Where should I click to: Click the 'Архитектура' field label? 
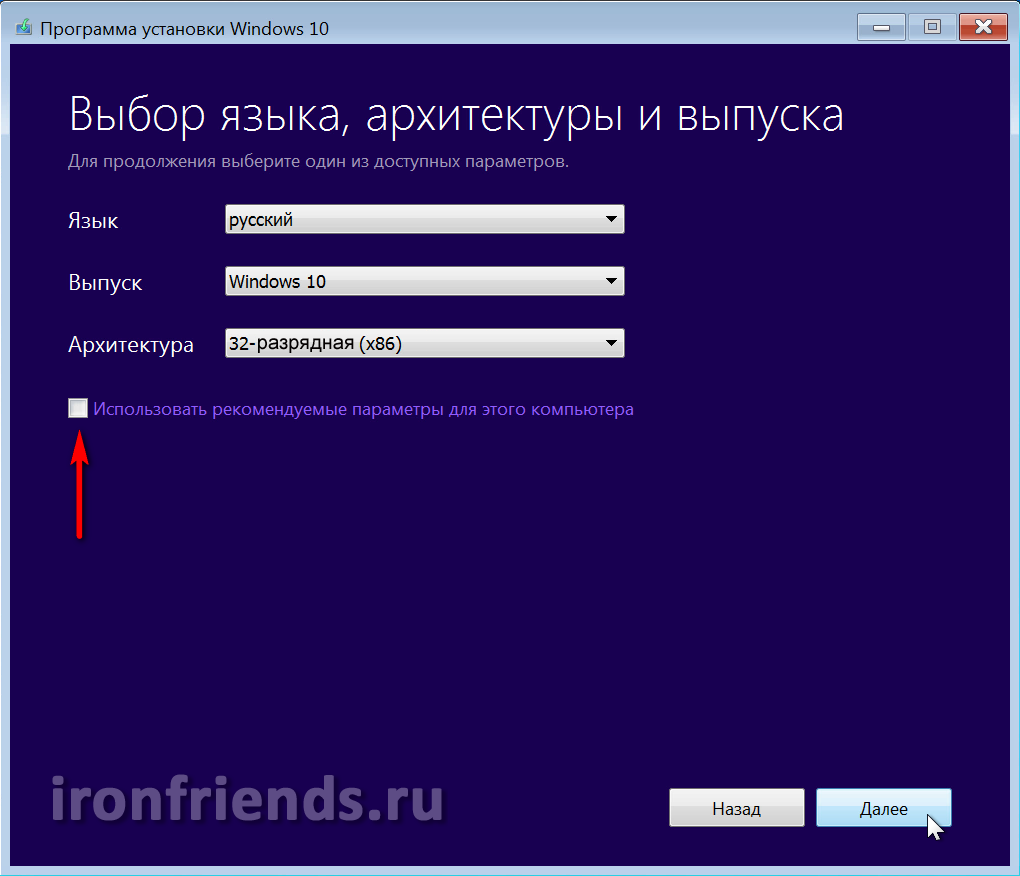(x=131, y=346)
